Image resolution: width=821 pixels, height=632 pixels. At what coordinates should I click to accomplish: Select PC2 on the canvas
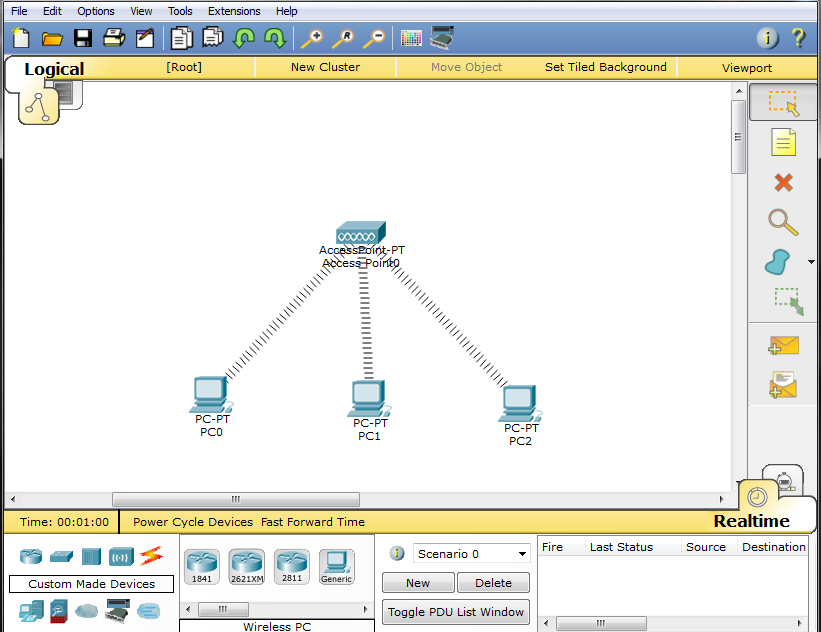pos(519,404)
